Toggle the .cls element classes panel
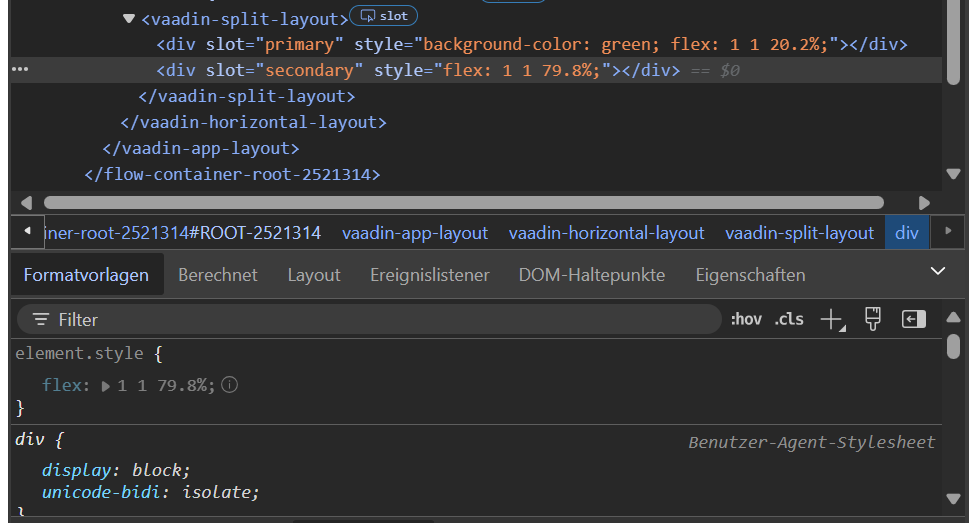969x523 pixels. (789, 320)
